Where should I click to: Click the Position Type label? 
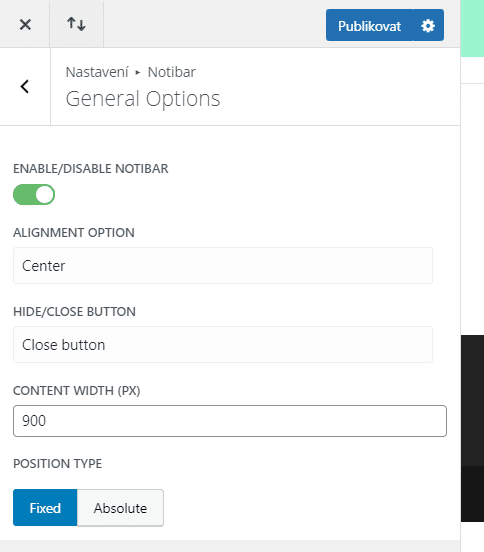(x=58, y=464)
